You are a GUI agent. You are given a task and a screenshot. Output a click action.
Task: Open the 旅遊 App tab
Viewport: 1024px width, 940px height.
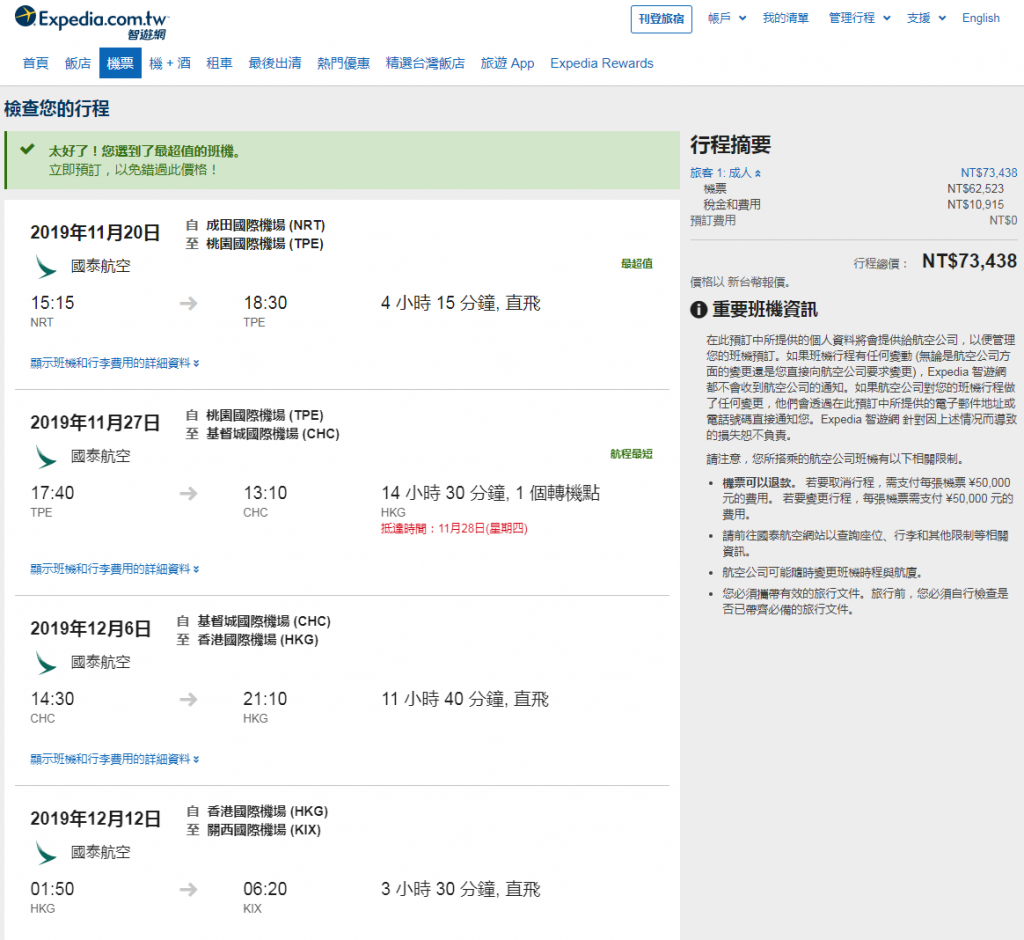(x=507, y=63)
